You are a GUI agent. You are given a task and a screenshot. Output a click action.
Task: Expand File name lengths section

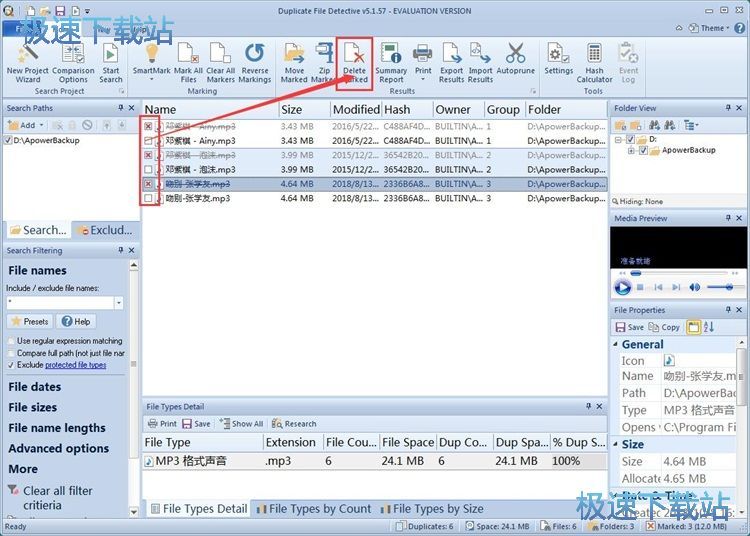[x=57, y=427]
